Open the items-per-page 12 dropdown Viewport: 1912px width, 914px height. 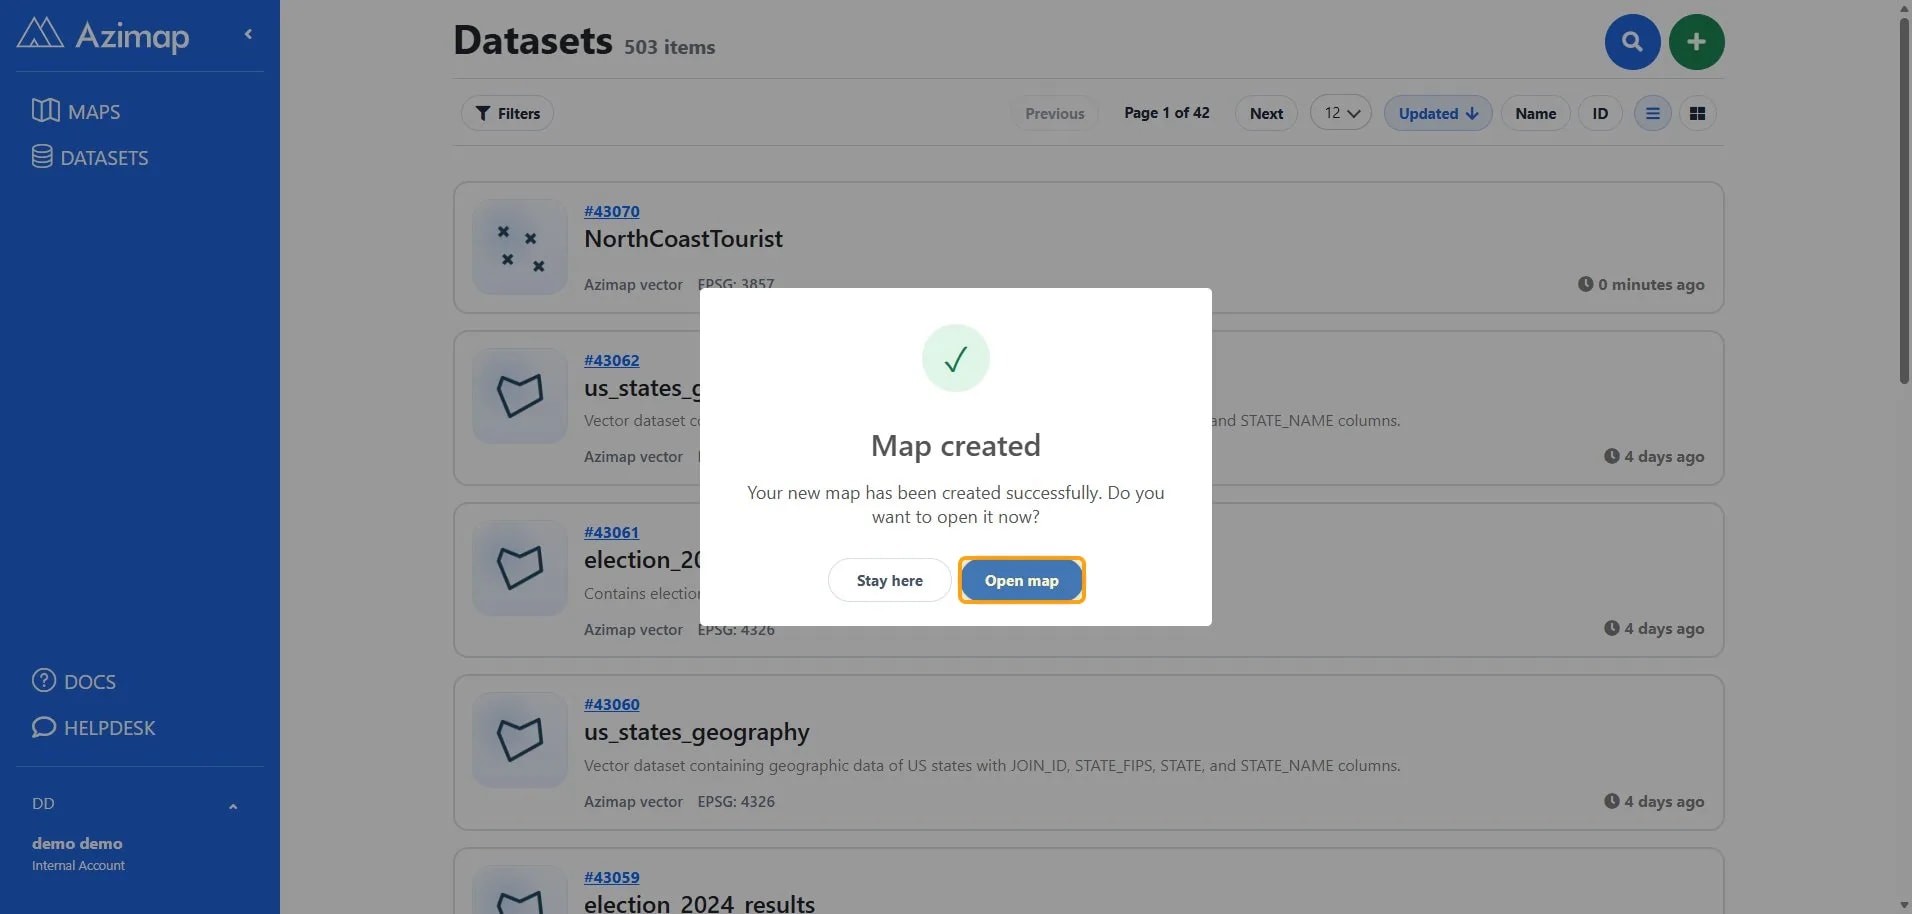coord(1341,113)
